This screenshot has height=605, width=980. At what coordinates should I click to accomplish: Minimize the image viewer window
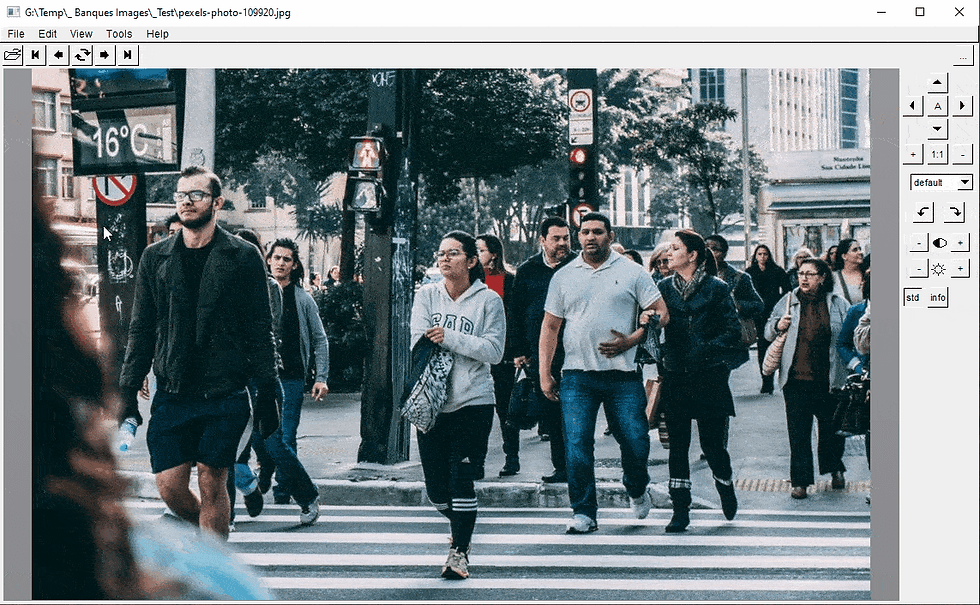pos(881,12)
